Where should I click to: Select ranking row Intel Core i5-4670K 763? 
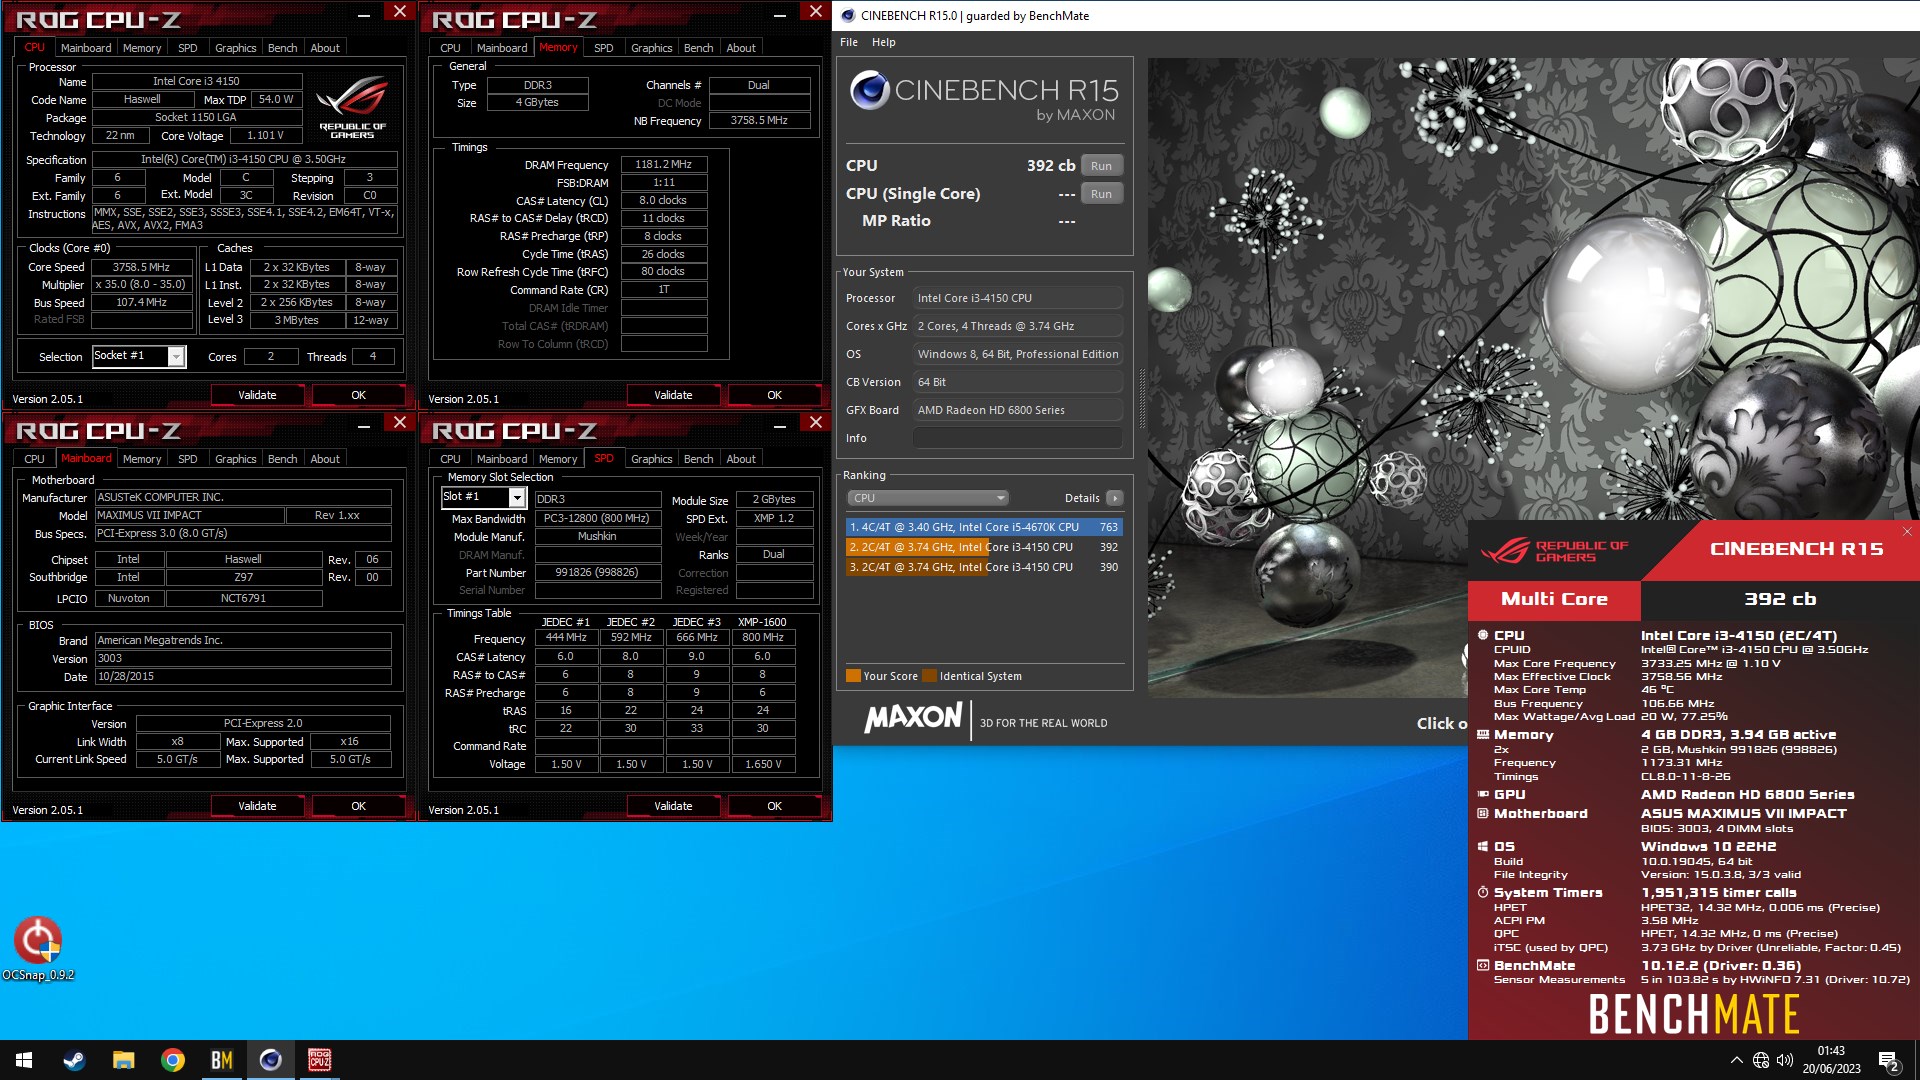pos(984,527)
